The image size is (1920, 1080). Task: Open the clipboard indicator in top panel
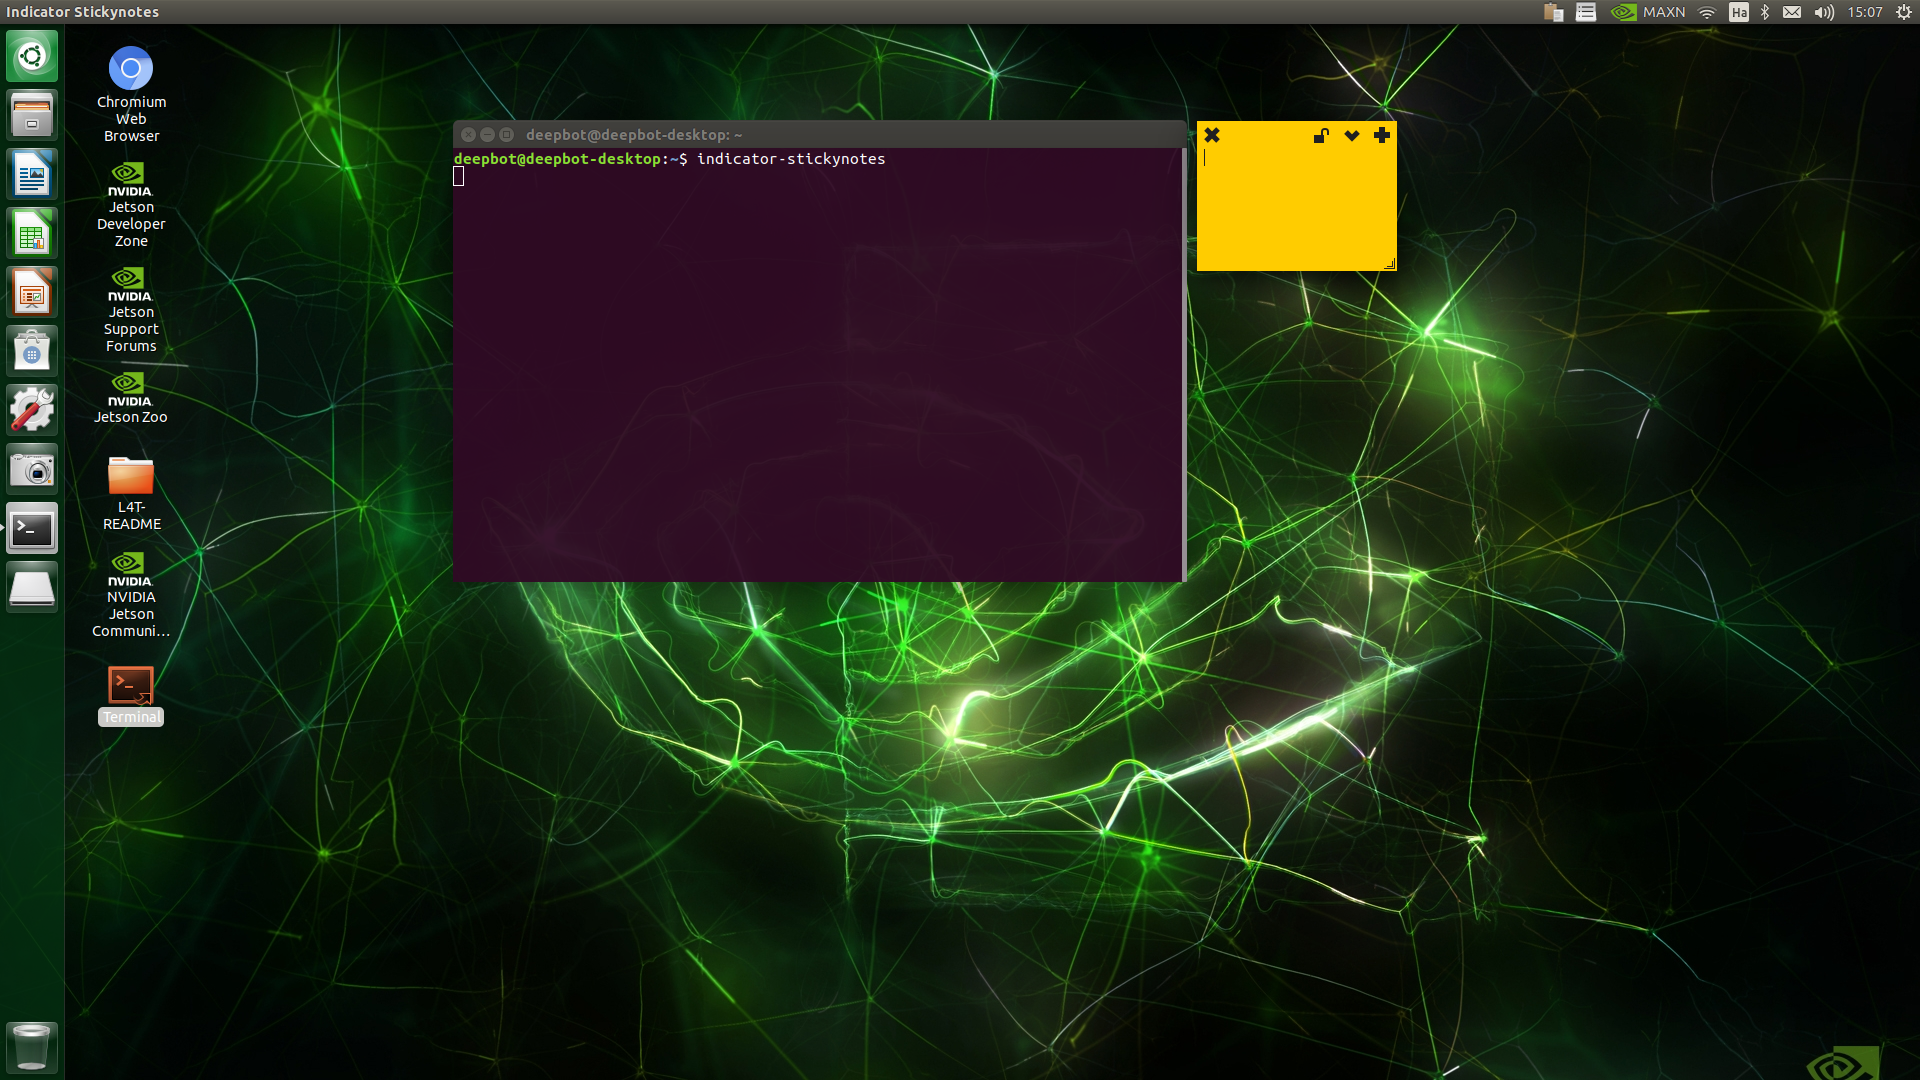[x=1553, y=12]
